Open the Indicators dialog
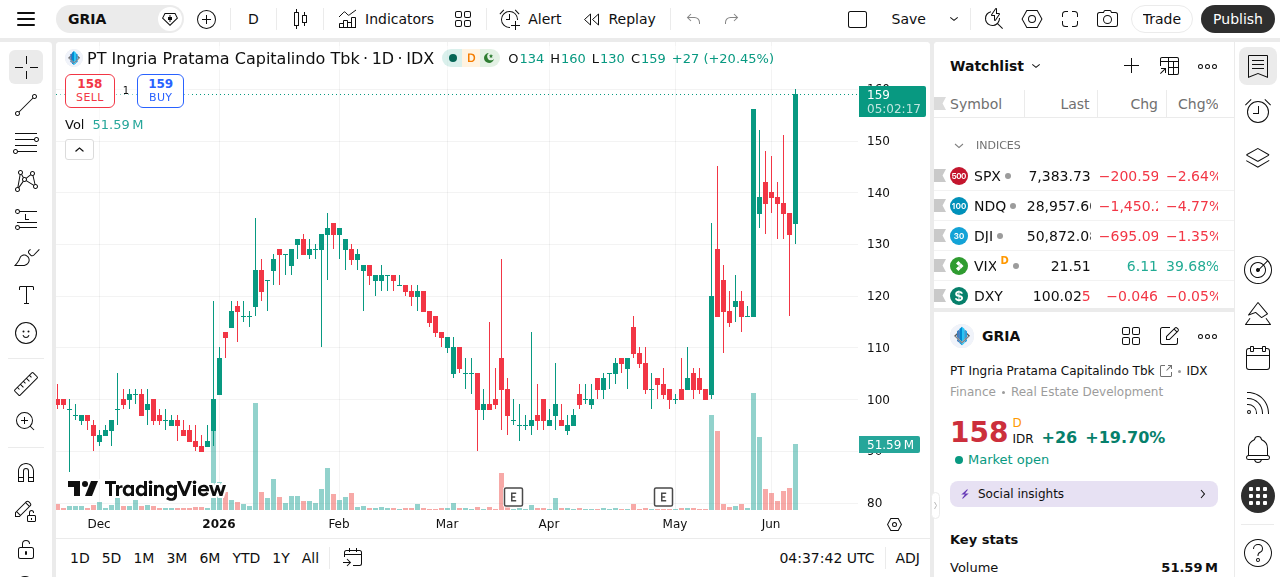Image resolution: width=1280 pixels, height=577 pixels. pos(386,19)
